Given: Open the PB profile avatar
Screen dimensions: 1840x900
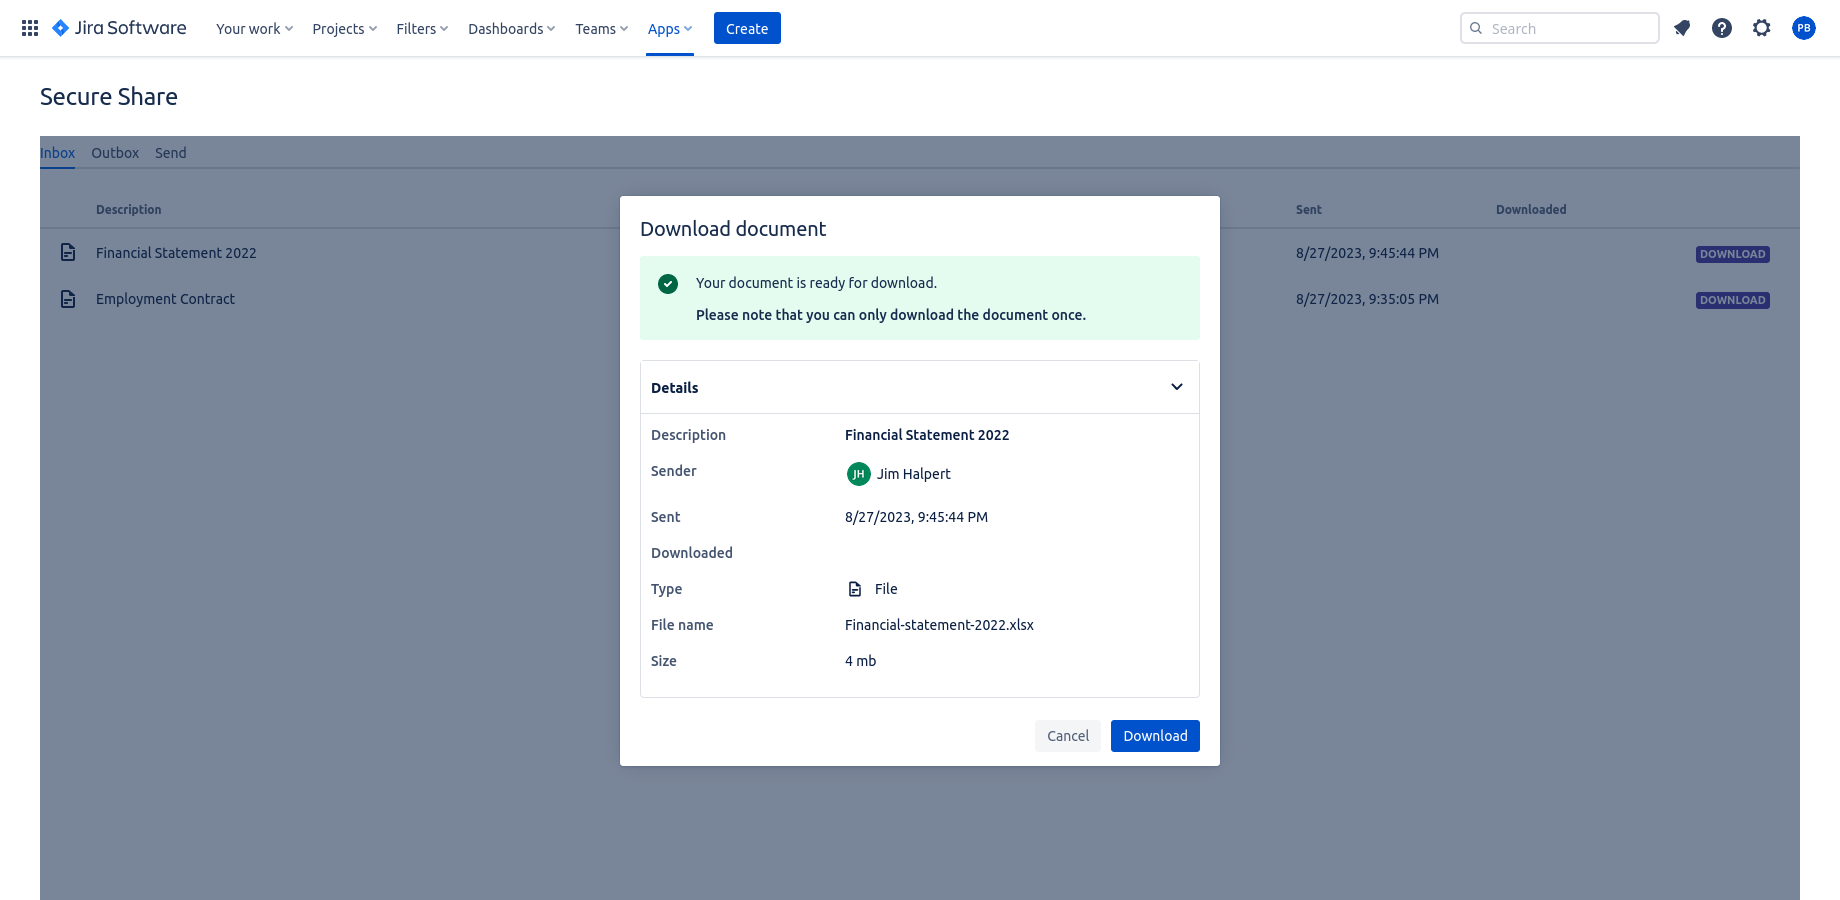Looking at the screenshot, I should click(x=1804, y=28).
